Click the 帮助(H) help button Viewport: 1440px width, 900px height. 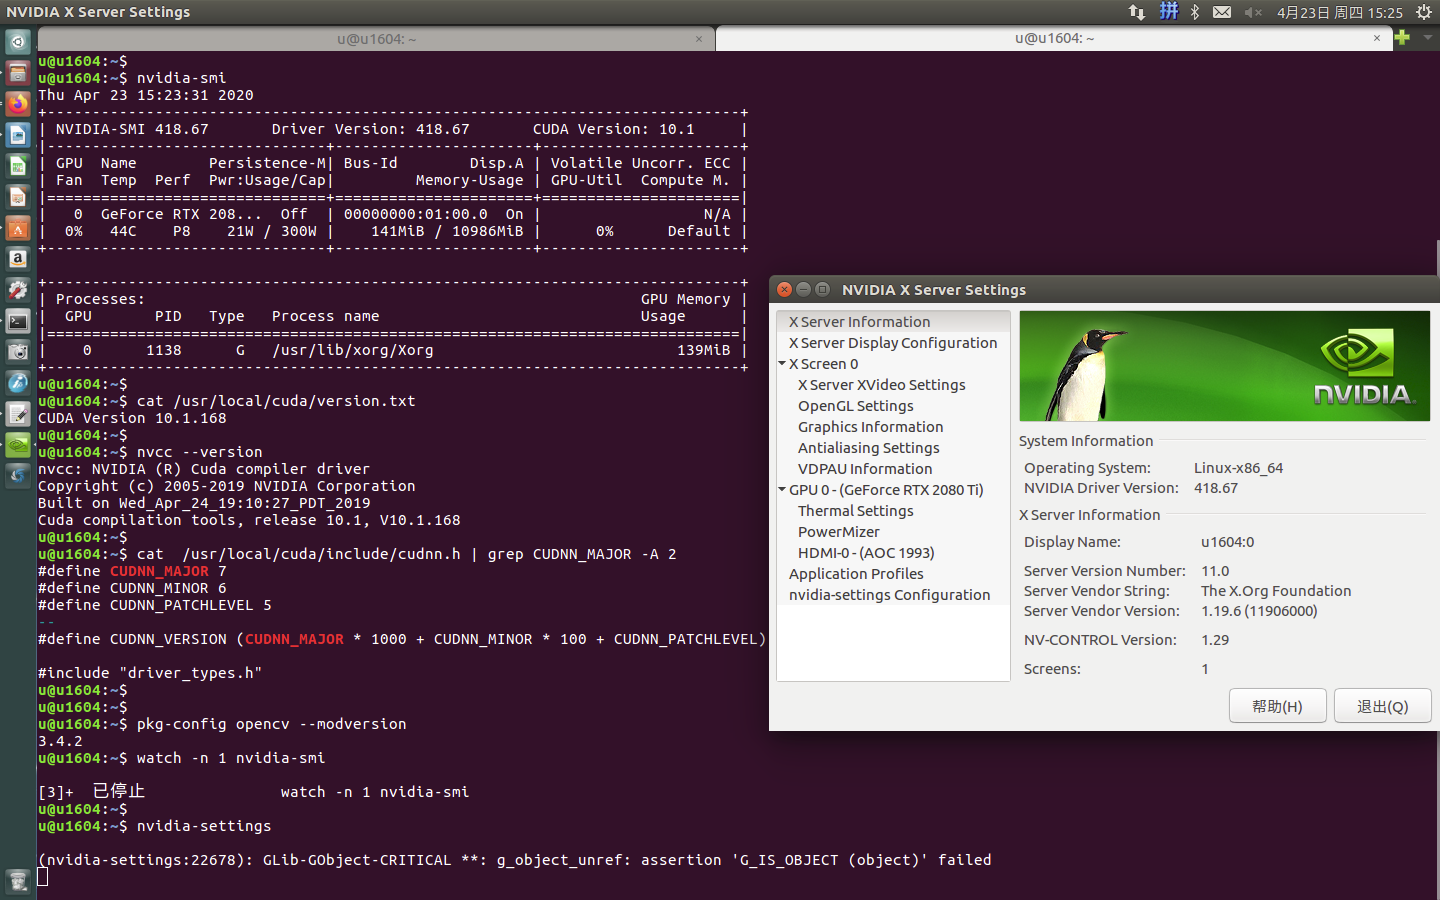[1278, 706]
